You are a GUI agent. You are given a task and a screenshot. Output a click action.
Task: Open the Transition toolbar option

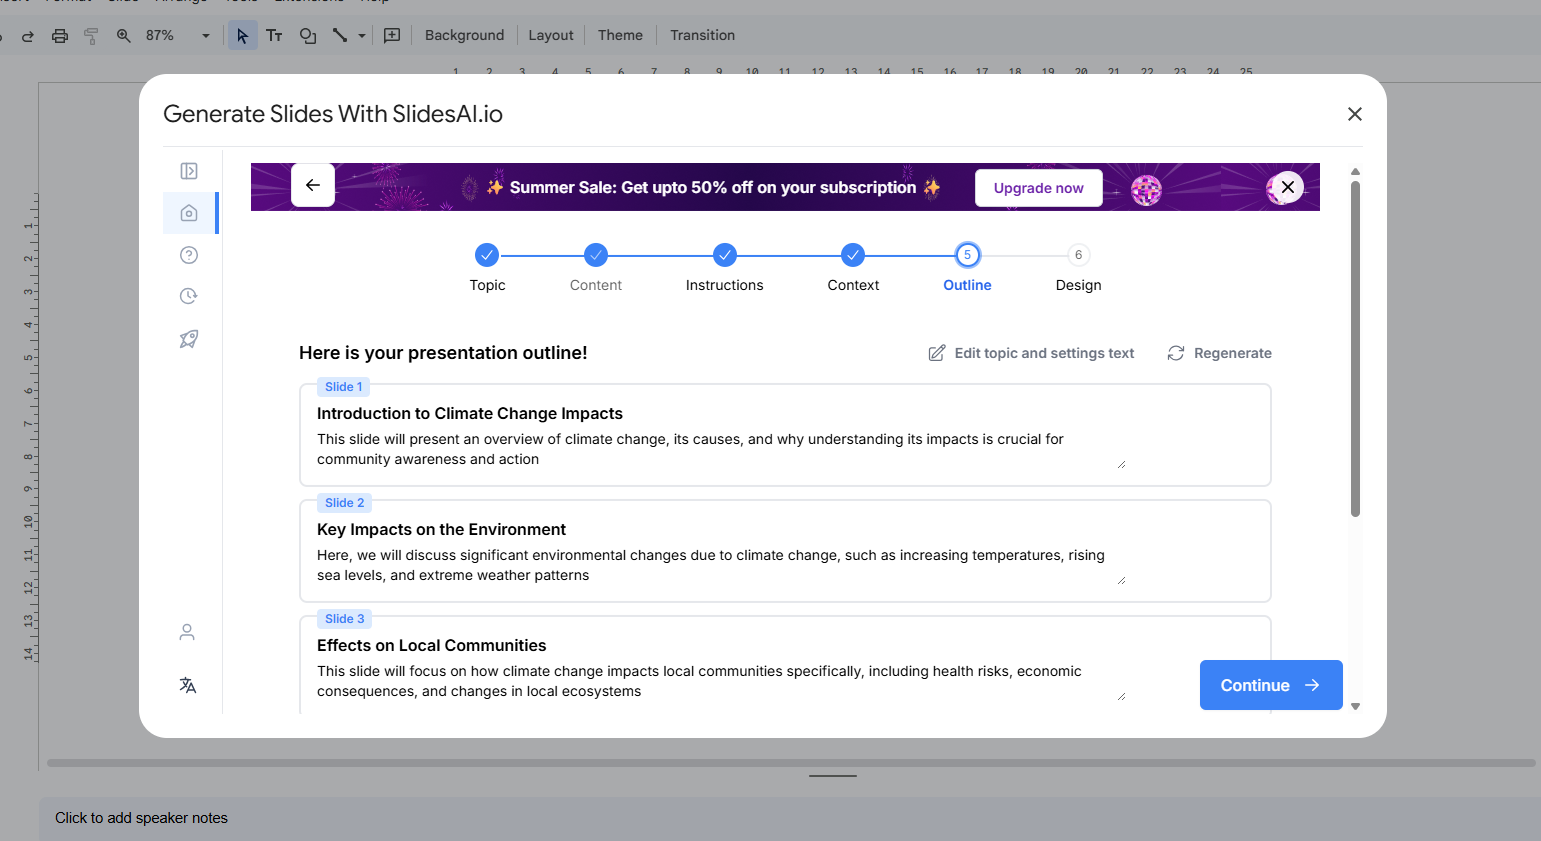(x=702, y=35)
